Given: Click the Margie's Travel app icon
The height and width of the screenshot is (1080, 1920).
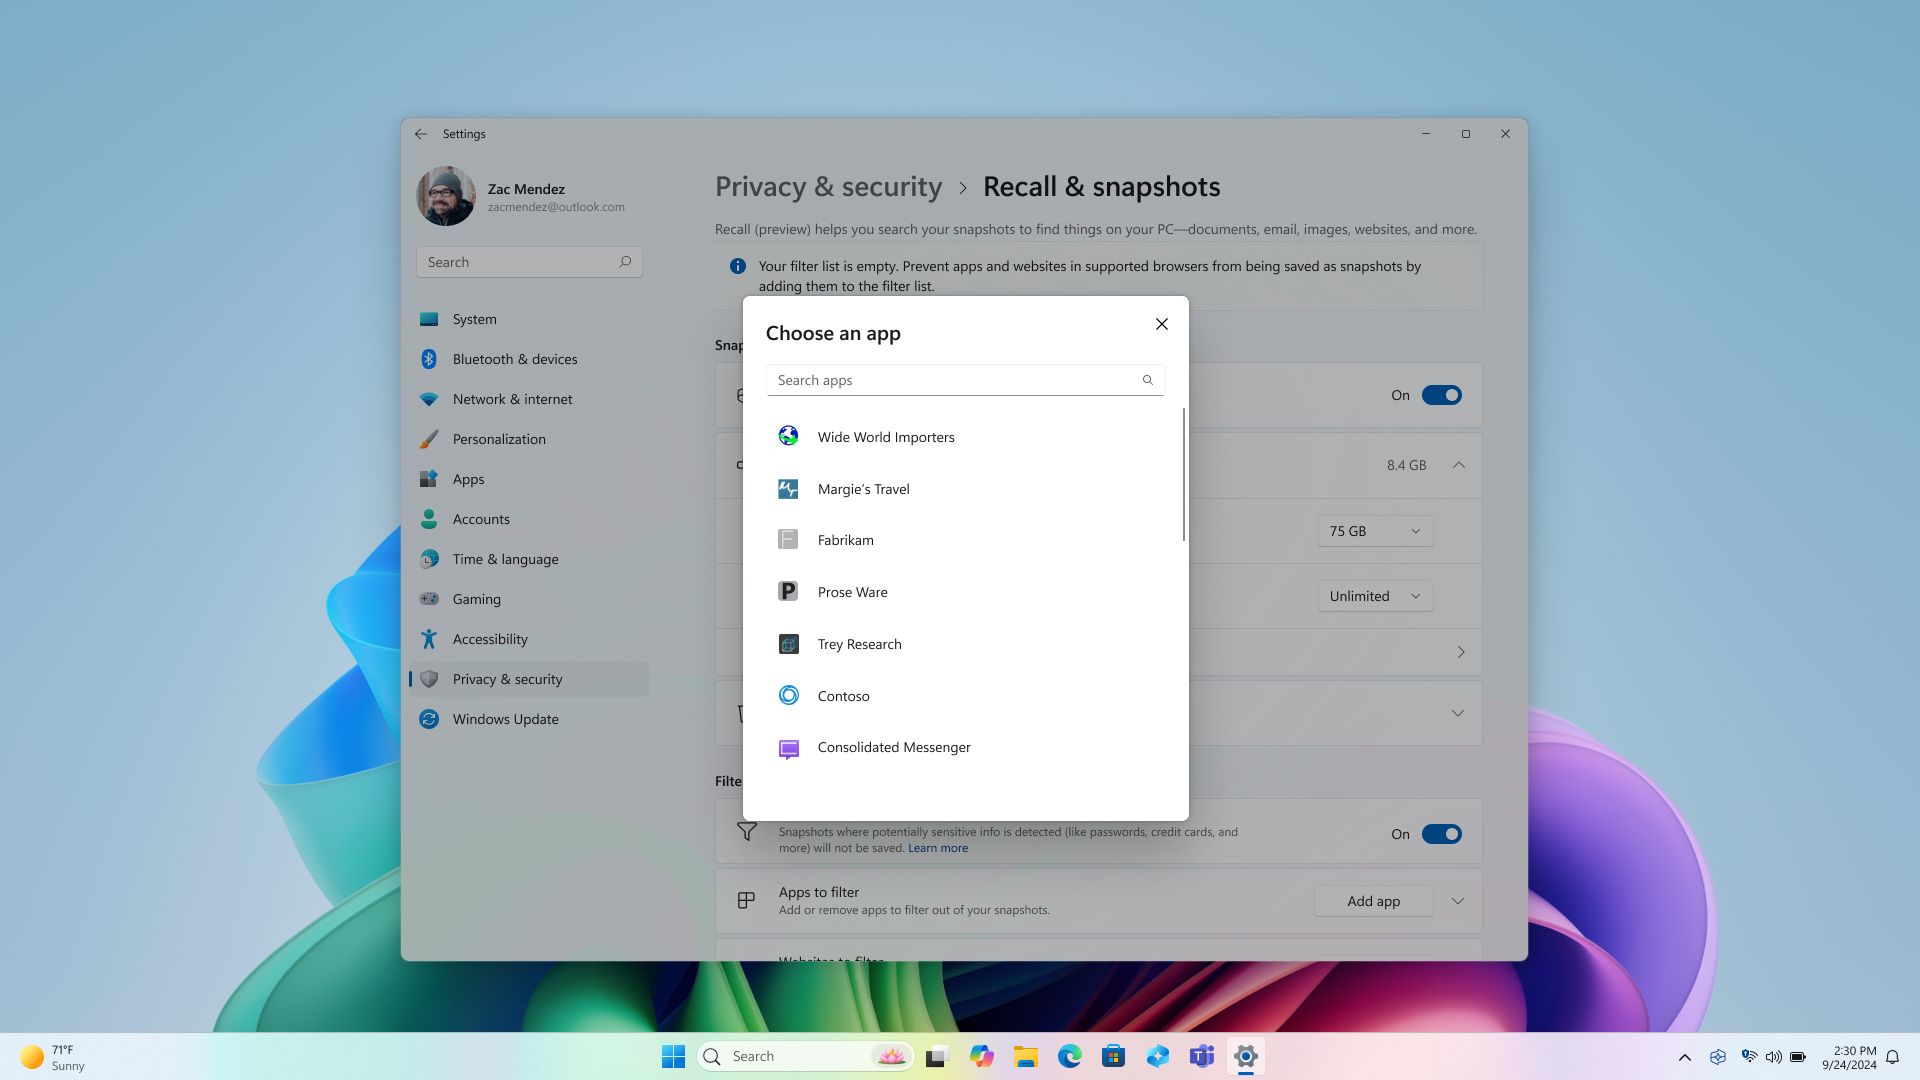Looking at the screenshot, I should 789,488.
